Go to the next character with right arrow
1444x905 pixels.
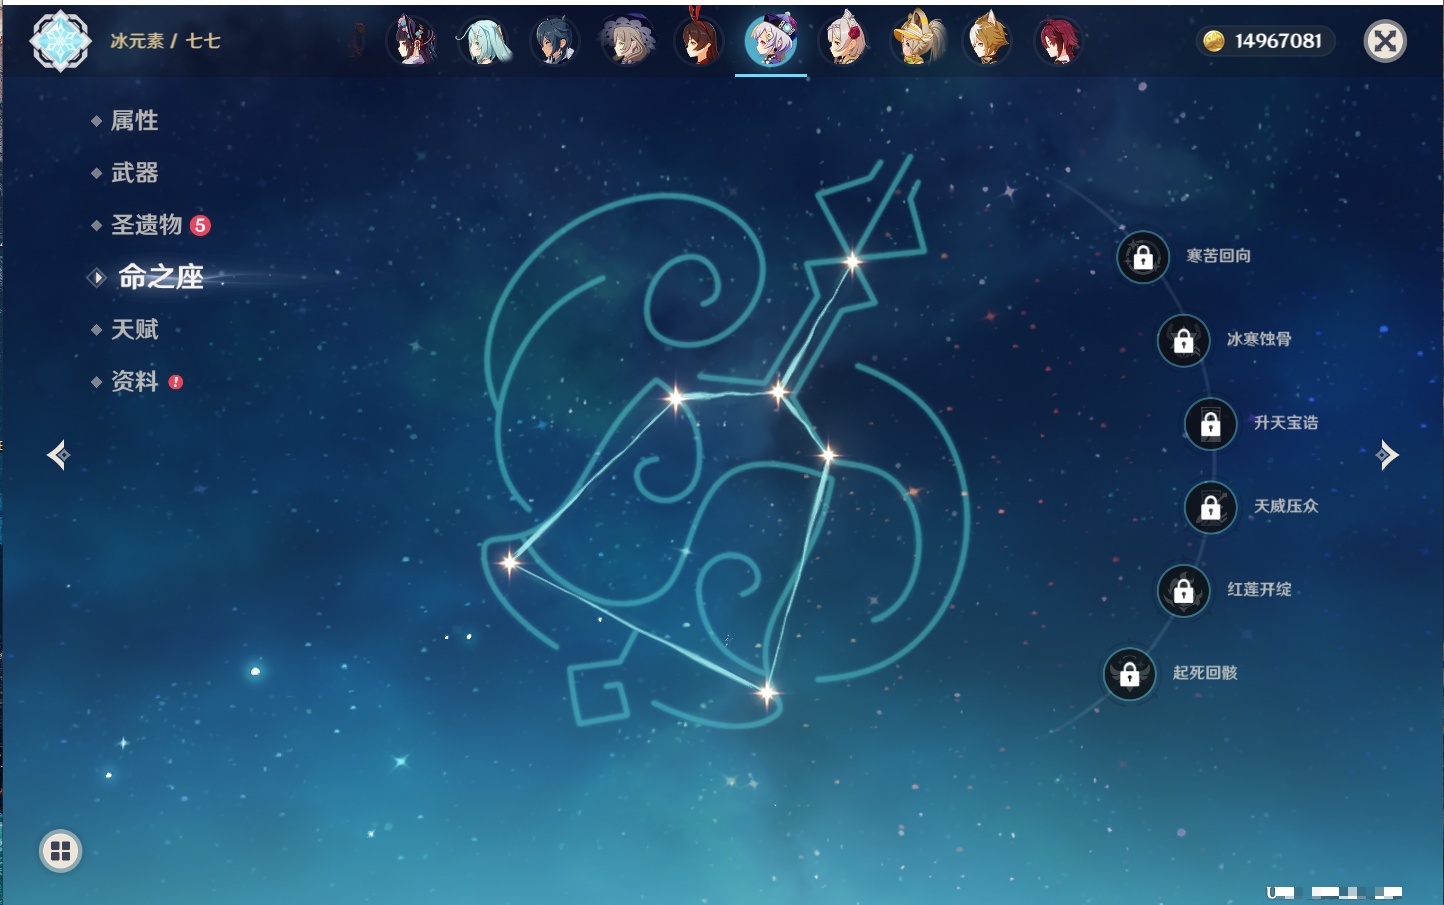[1387, 455]
